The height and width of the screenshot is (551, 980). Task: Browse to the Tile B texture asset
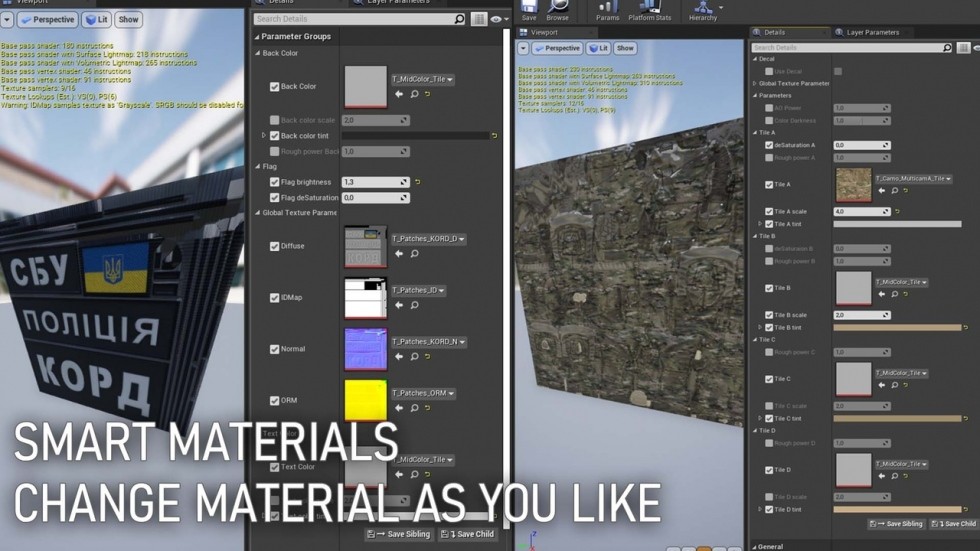894,294
